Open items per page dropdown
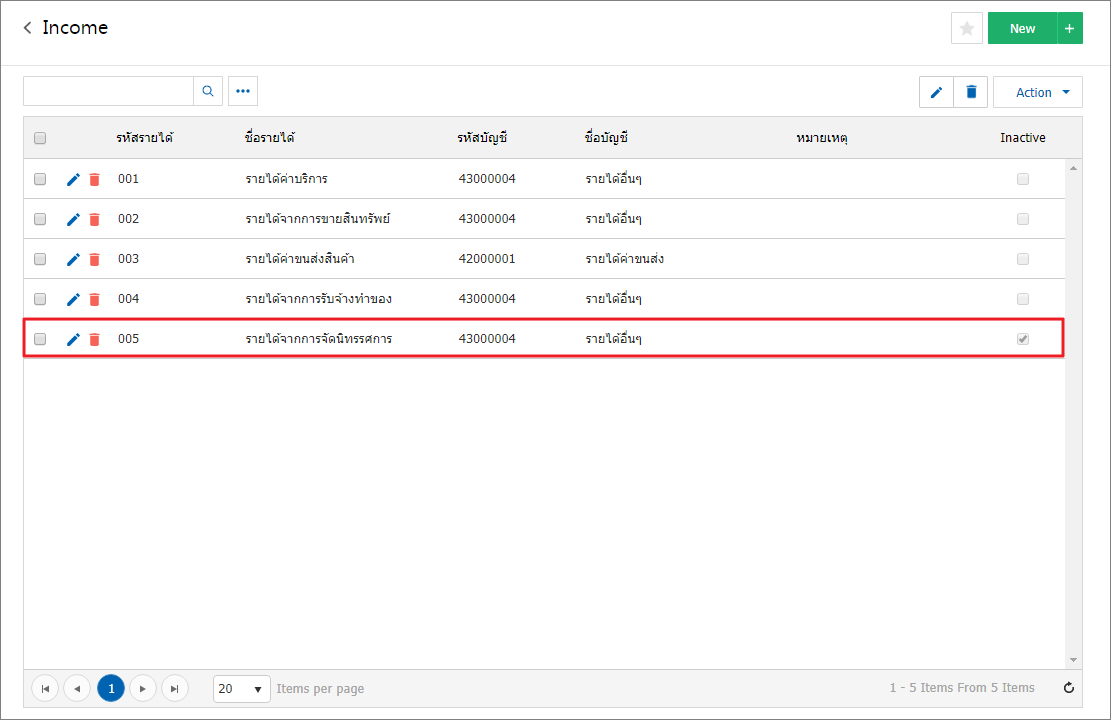 tap(242, 689)
